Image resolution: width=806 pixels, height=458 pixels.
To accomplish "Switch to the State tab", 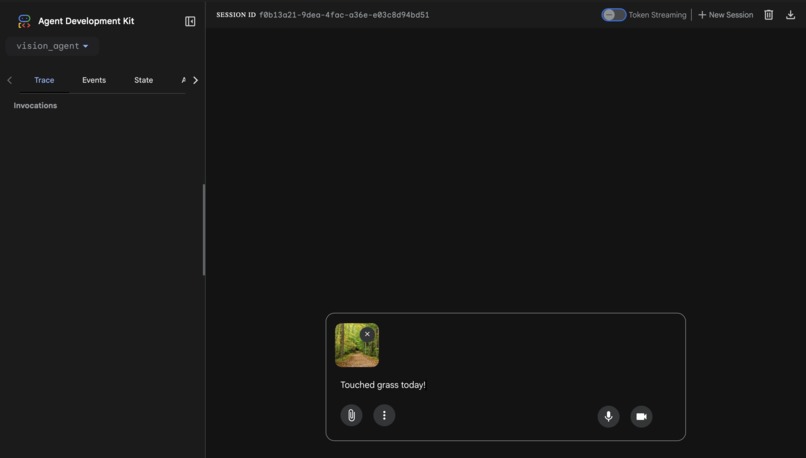I will click(143, 80).
